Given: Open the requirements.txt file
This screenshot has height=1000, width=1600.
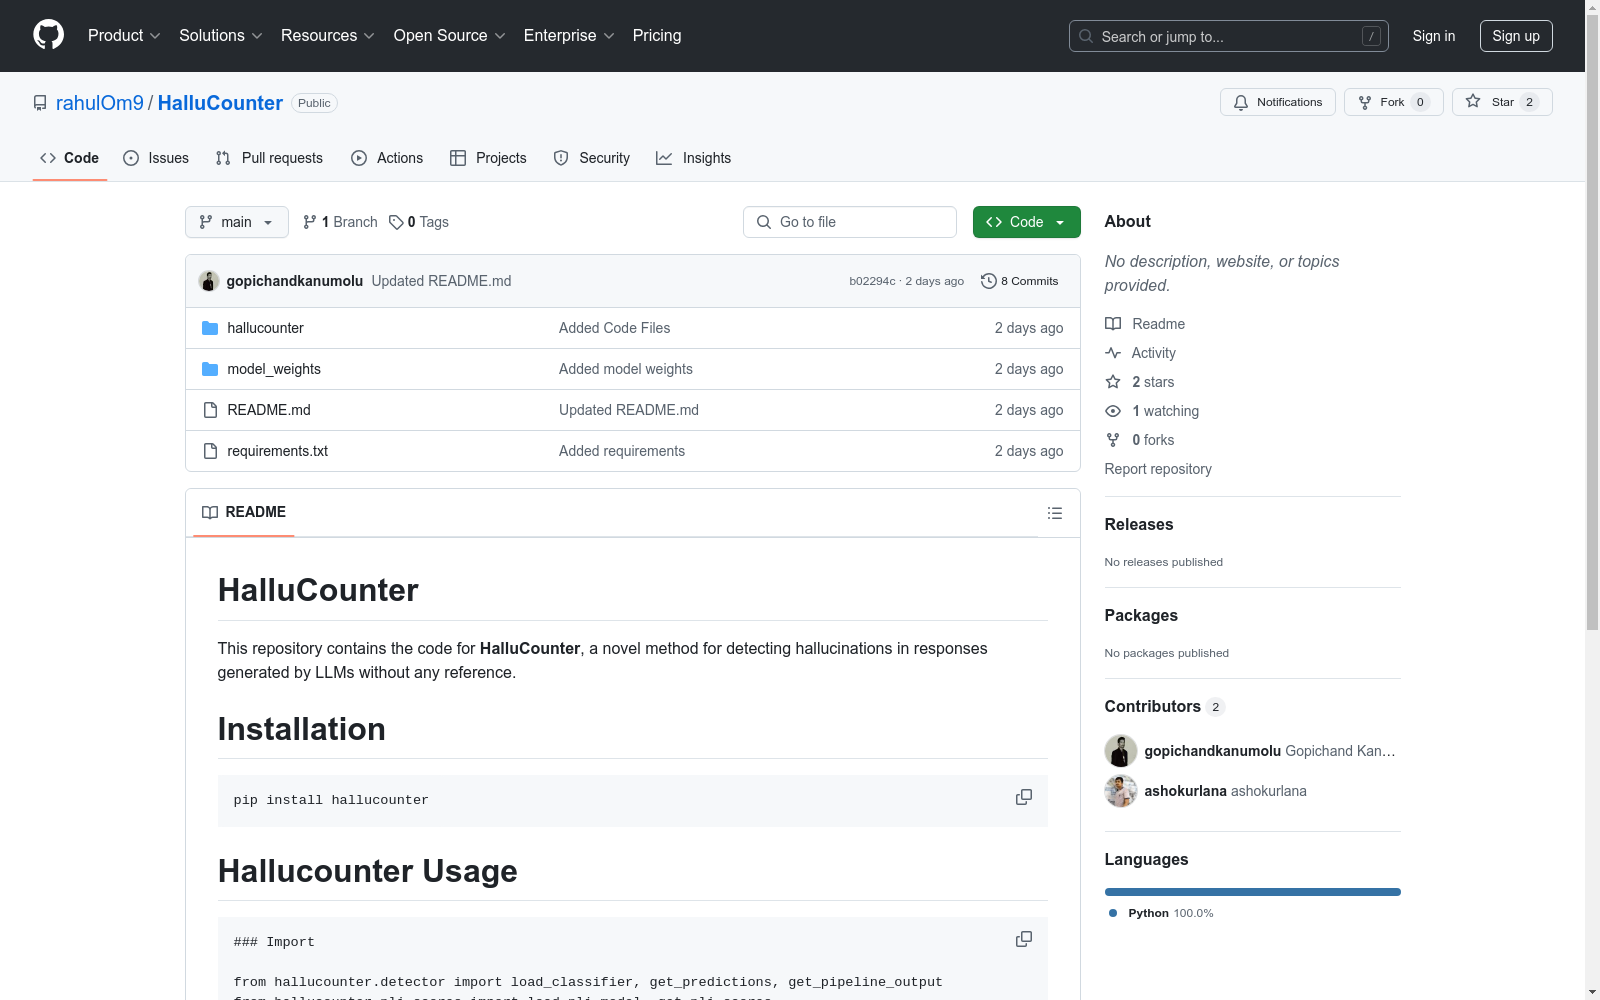Looking at the screenshot, I should 278,451.
